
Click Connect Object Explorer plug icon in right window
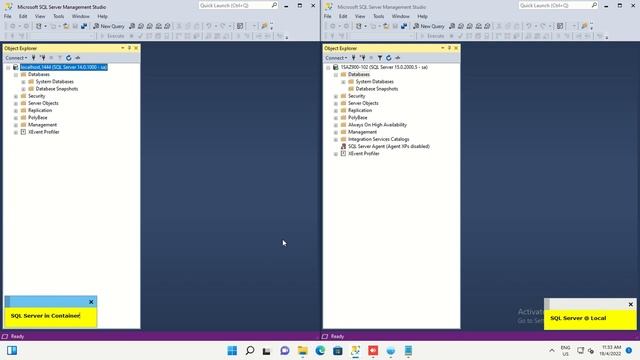[354, 58]
